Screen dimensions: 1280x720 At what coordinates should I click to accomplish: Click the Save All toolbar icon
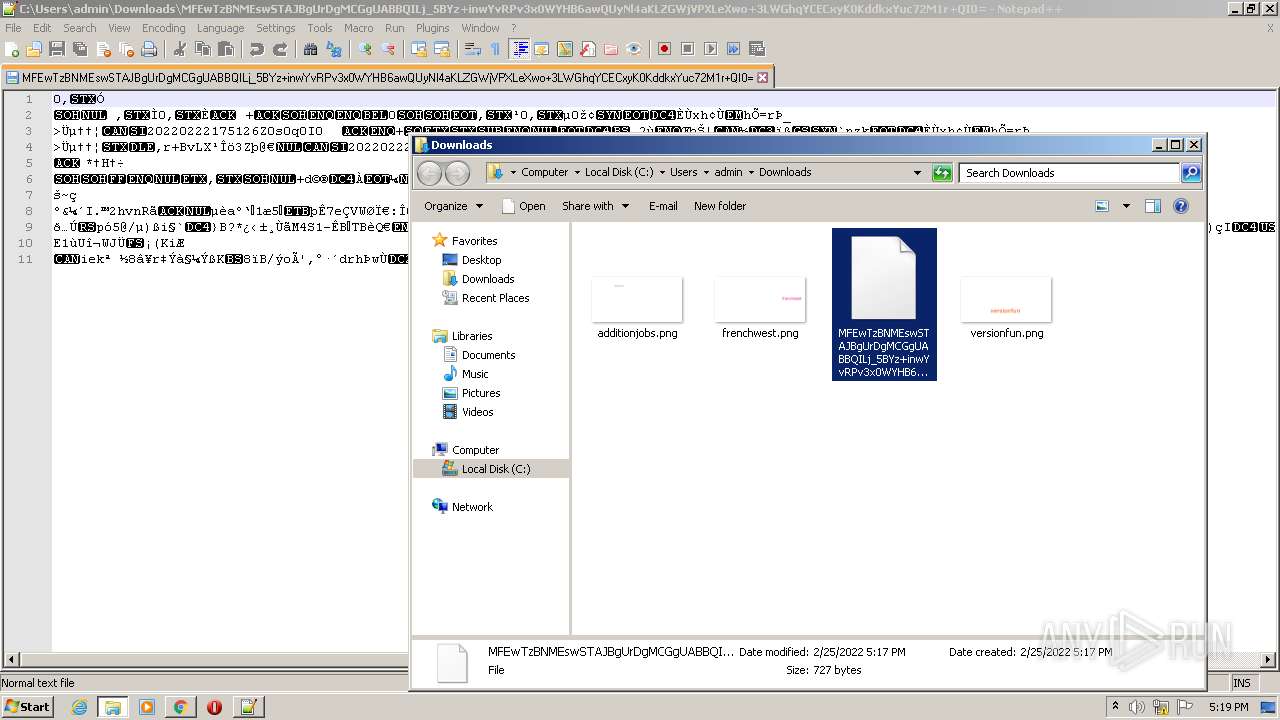pos(80,49)
